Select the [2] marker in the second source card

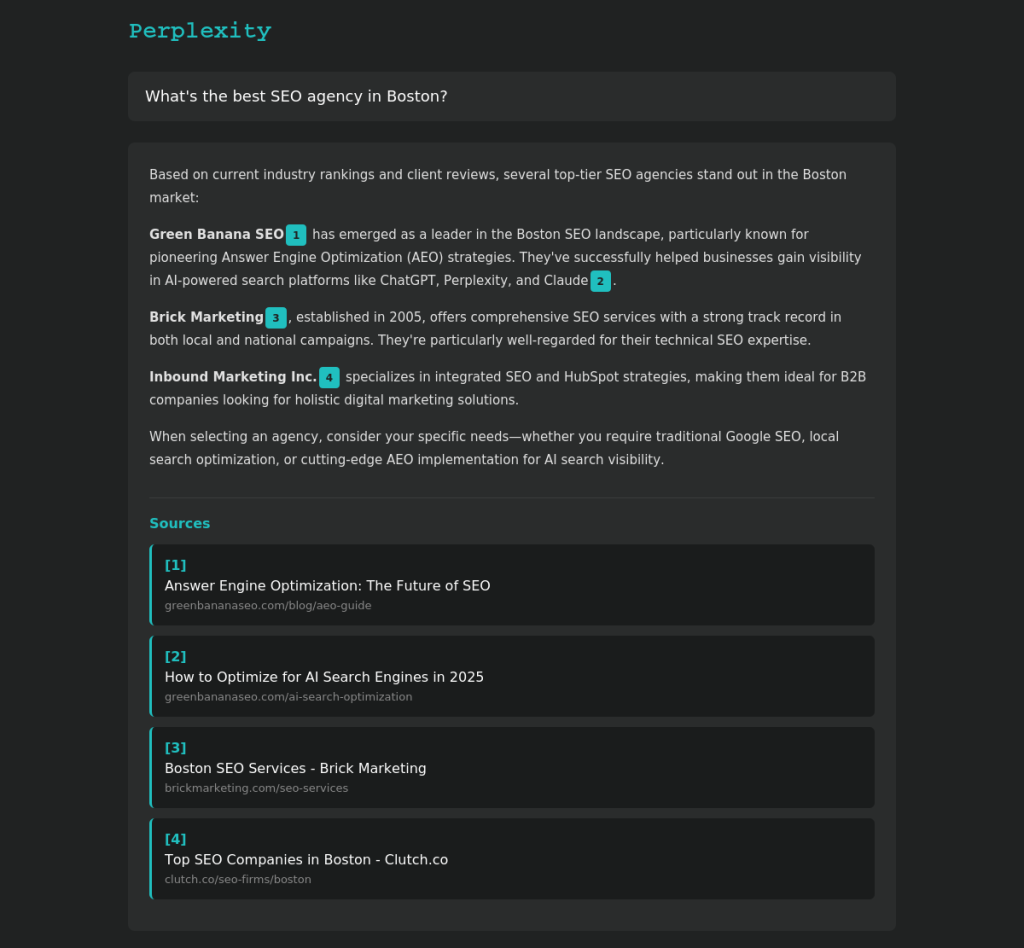click(x=175, y=656)
